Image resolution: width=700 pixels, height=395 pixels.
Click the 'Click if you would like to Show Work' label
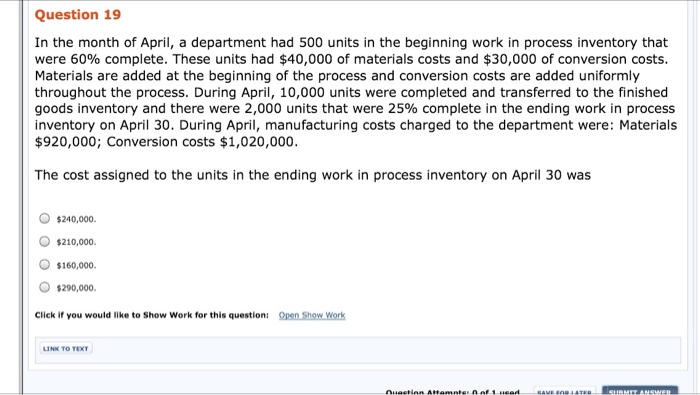tap(152, 315)
